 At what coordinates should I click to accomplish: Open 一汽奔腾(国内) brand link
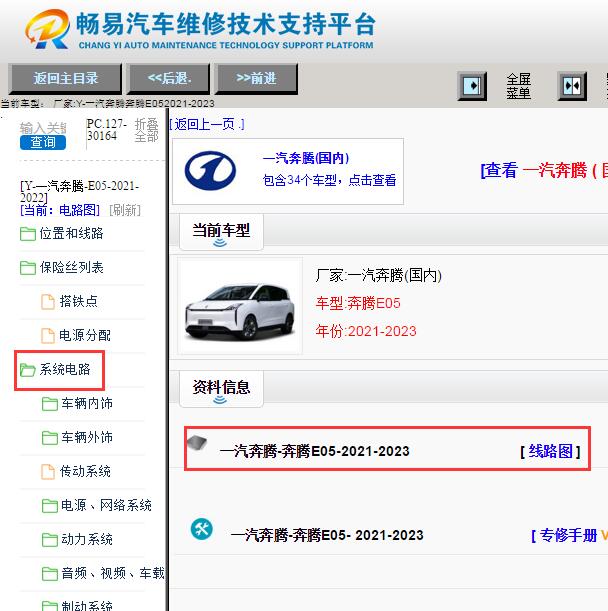[x=306, y=158]
